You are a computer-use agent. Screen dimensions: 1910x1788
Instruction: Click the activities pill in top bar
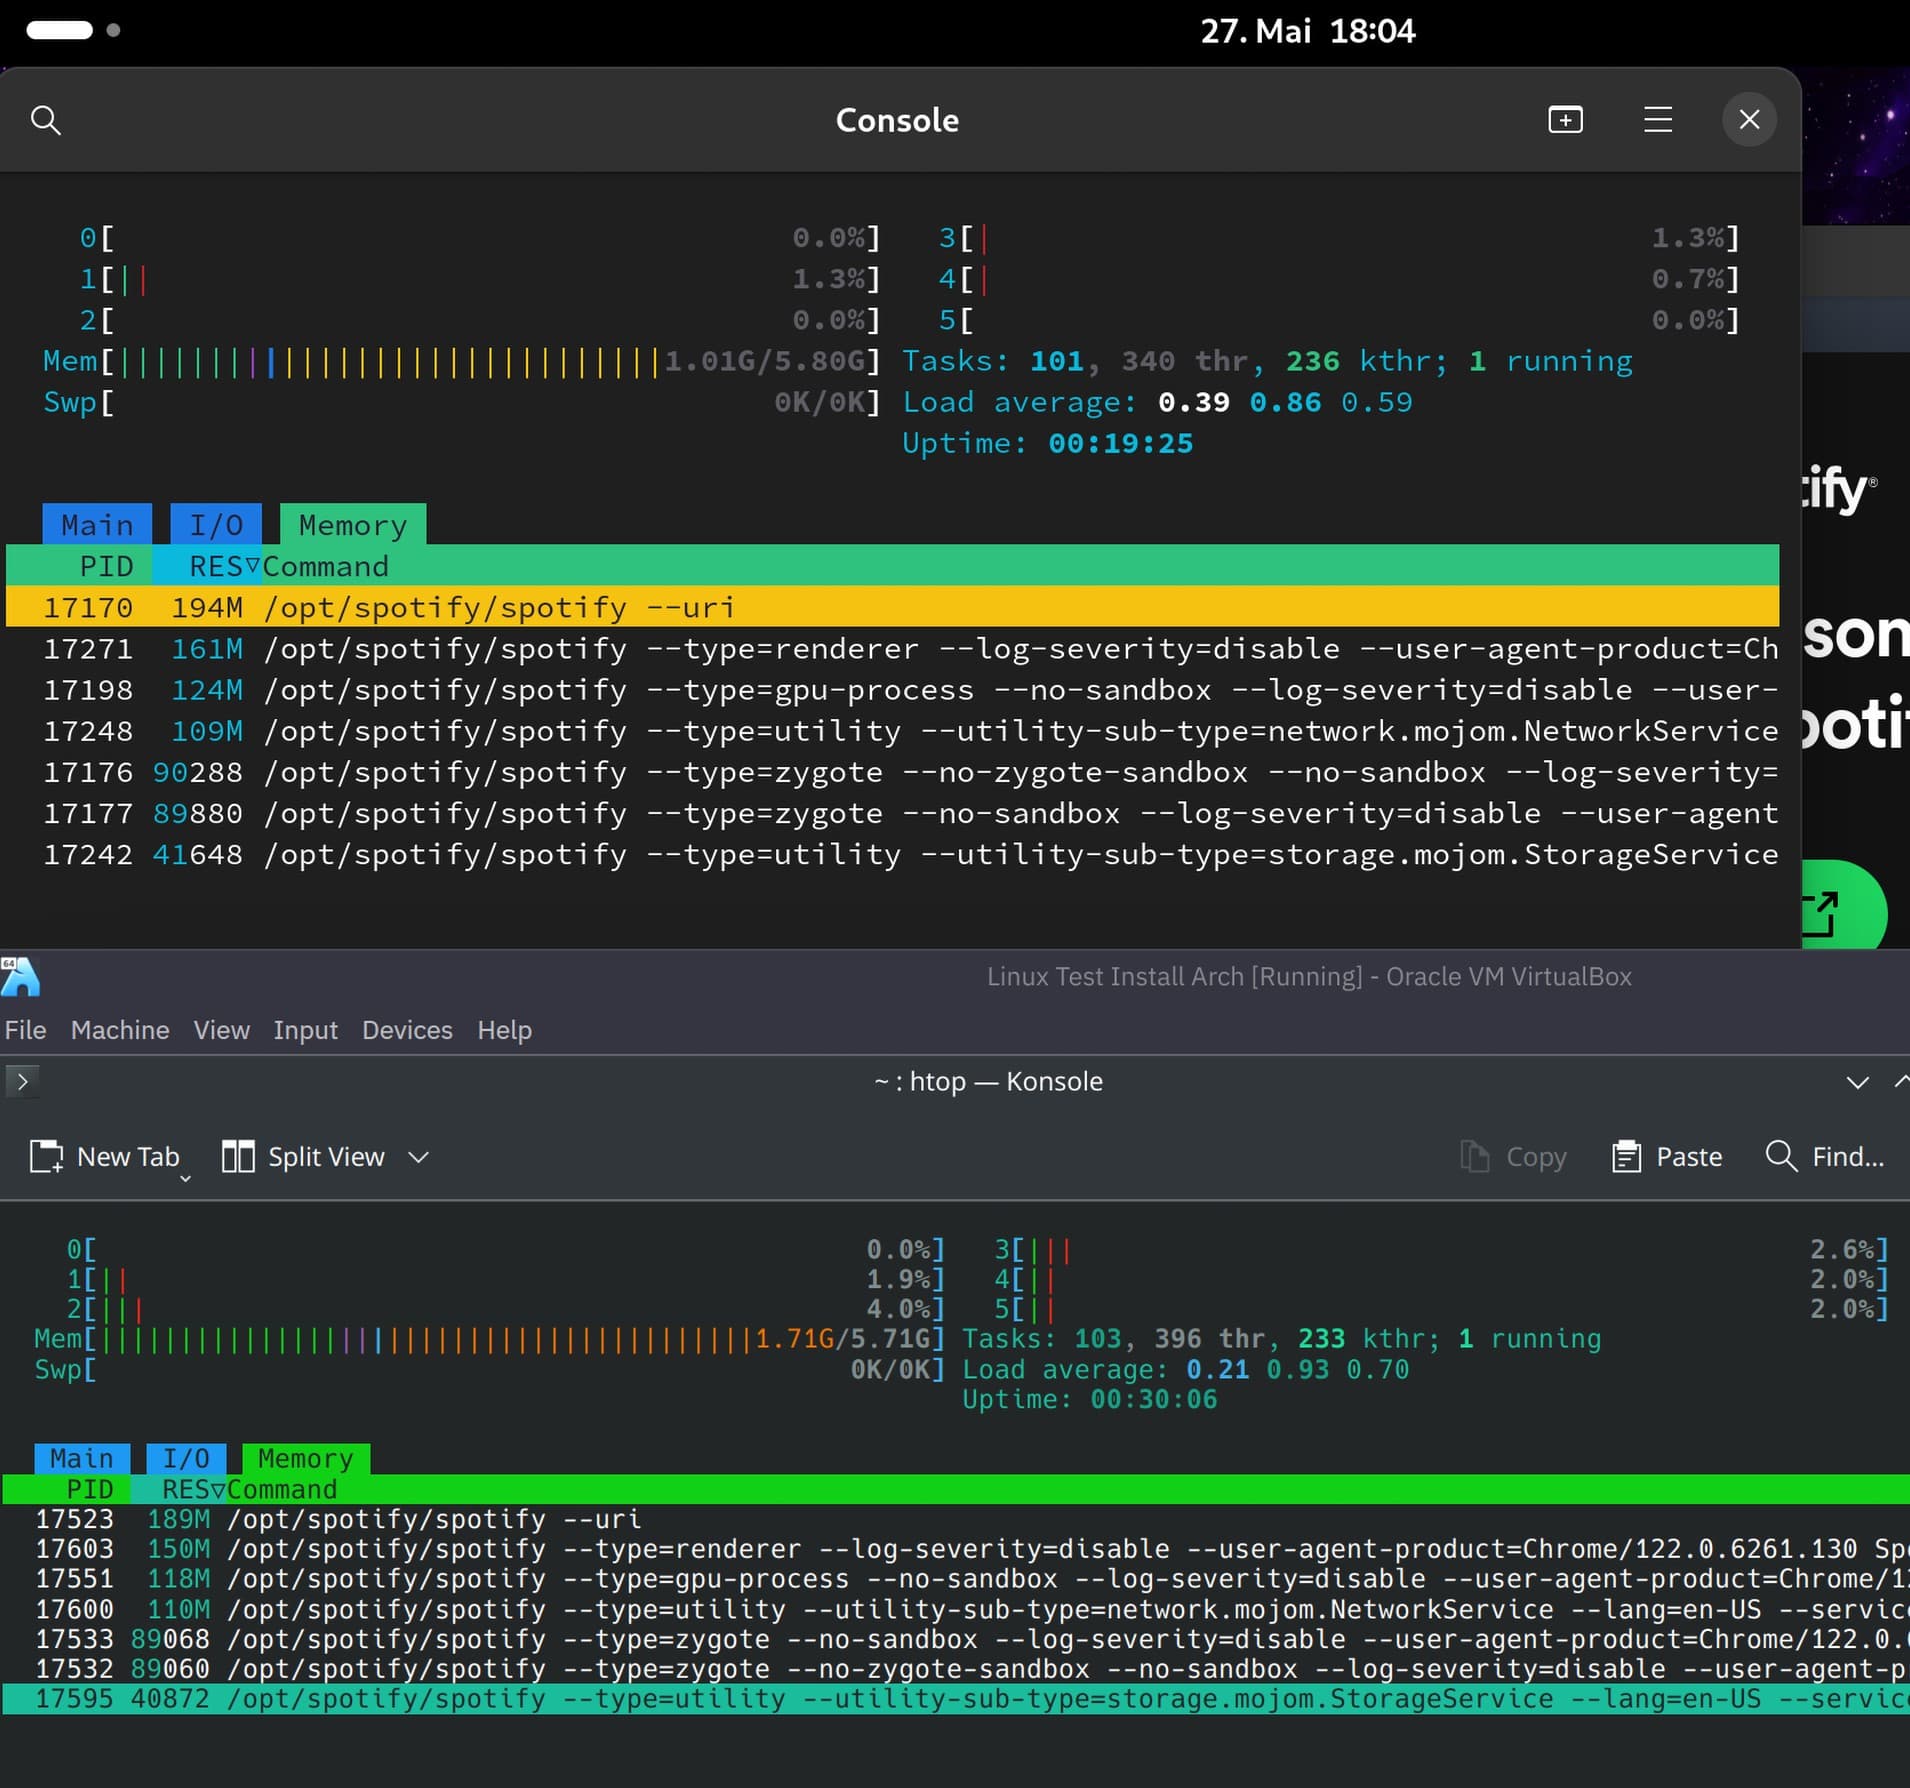pos(60,30)
